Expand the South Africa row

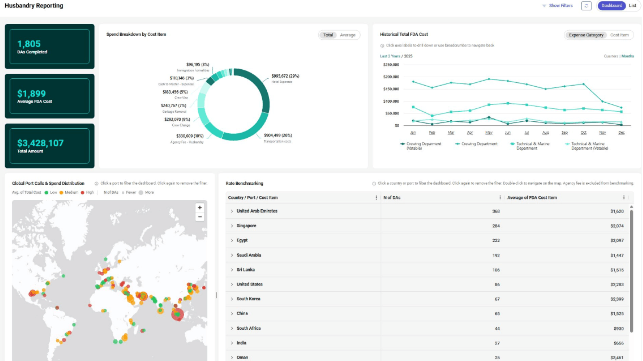[x=232, y=329]
